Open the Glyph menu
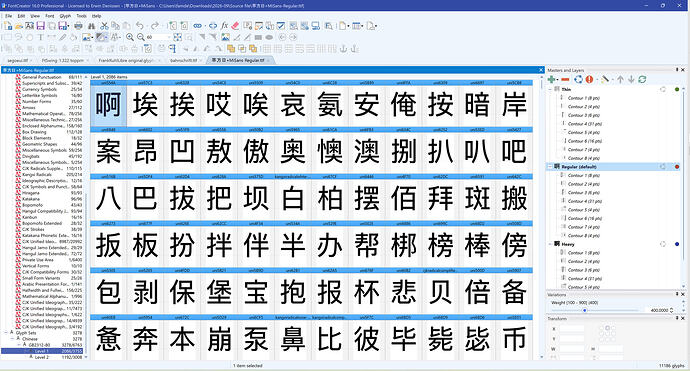 click(65, 16)
